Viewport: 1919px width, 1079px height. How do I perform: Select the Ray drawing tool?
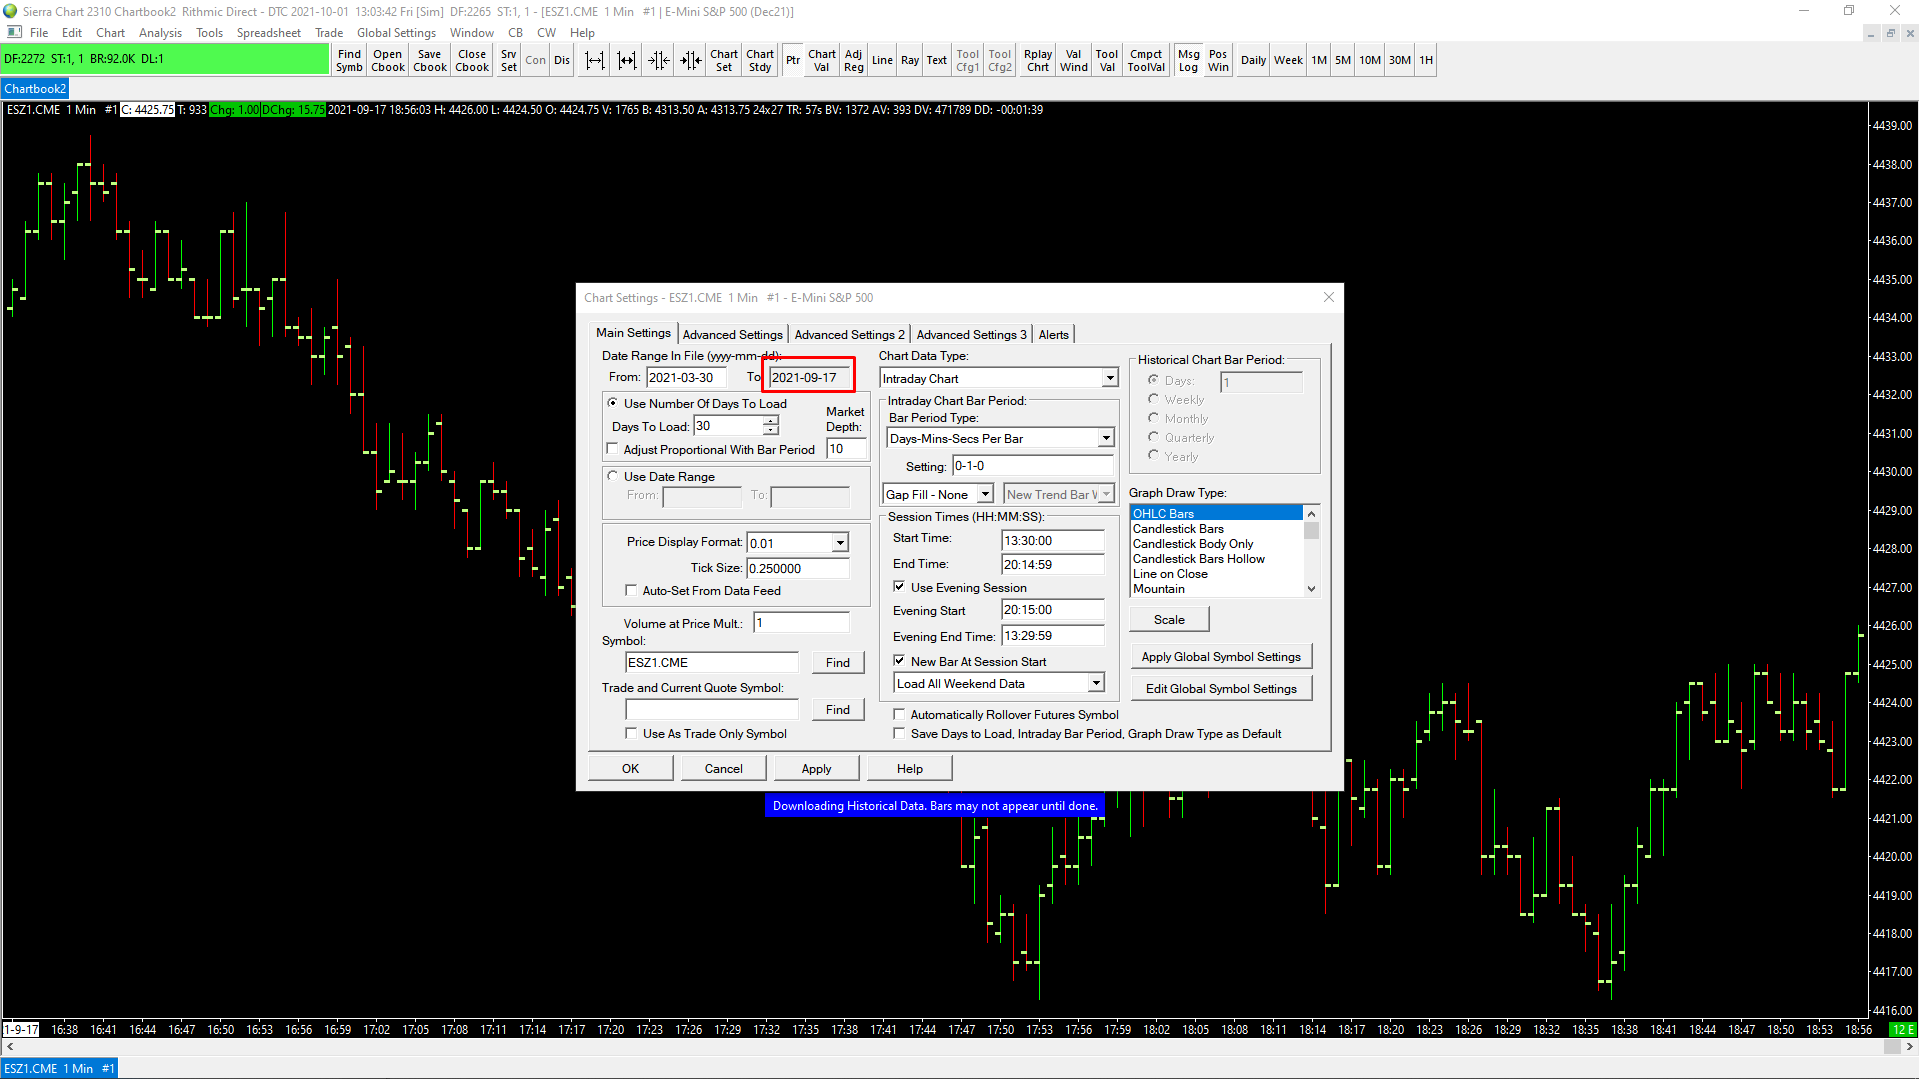(x=910, y=61)
